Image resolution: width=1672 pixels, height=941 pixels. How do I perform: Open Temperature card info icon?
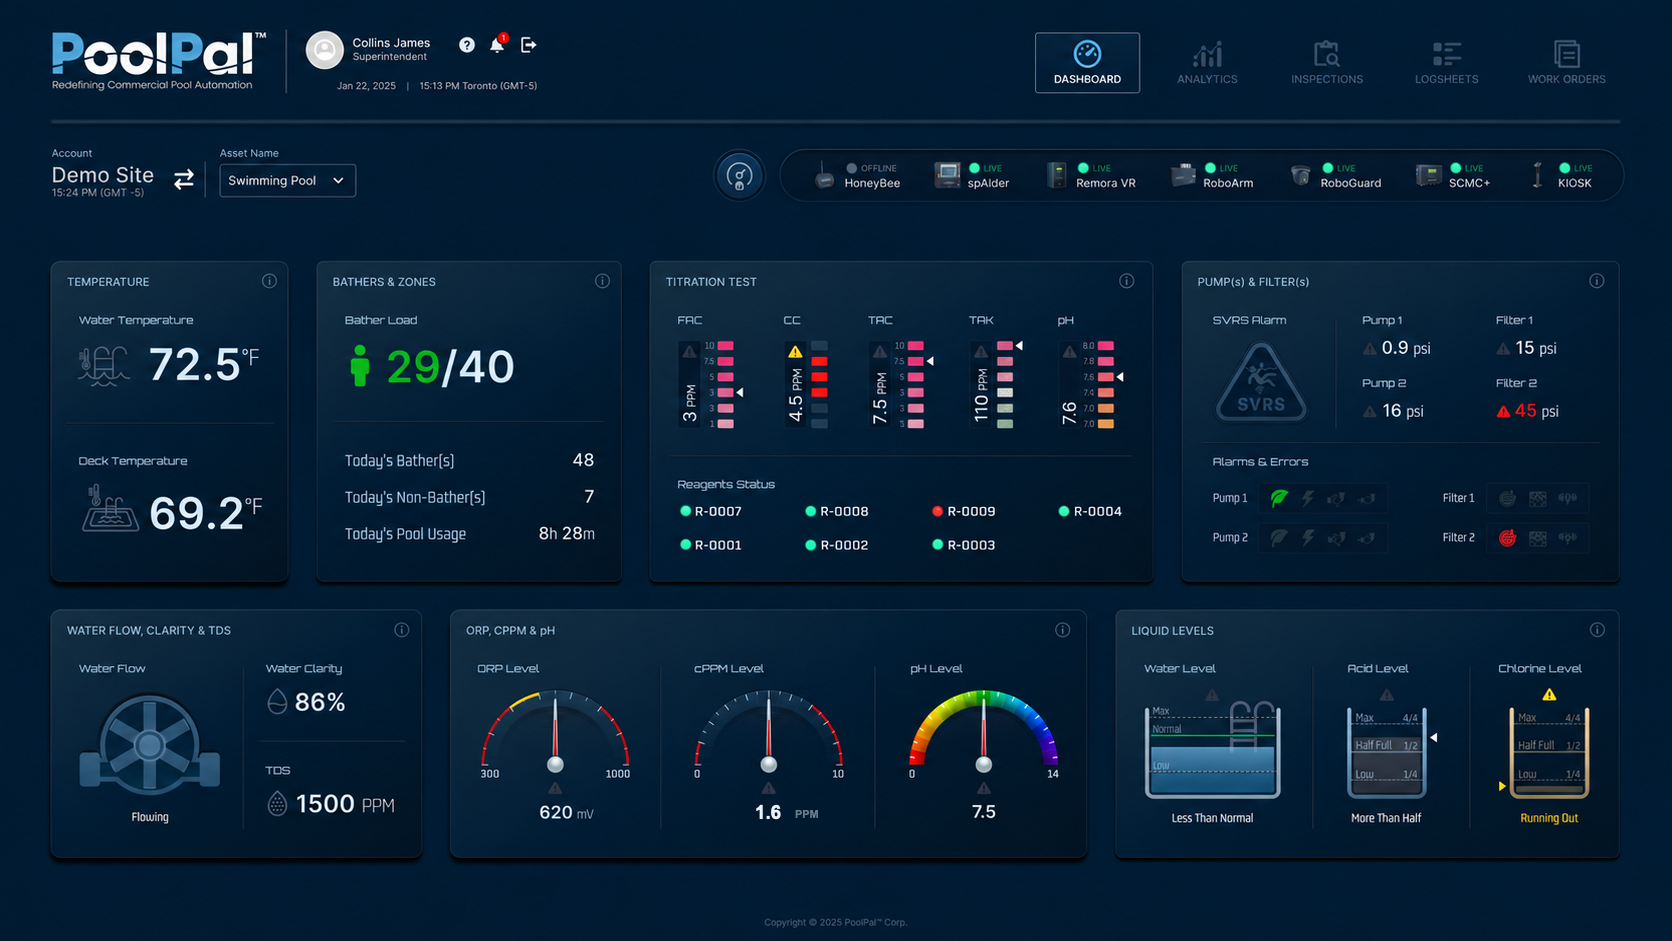point(269,281)
